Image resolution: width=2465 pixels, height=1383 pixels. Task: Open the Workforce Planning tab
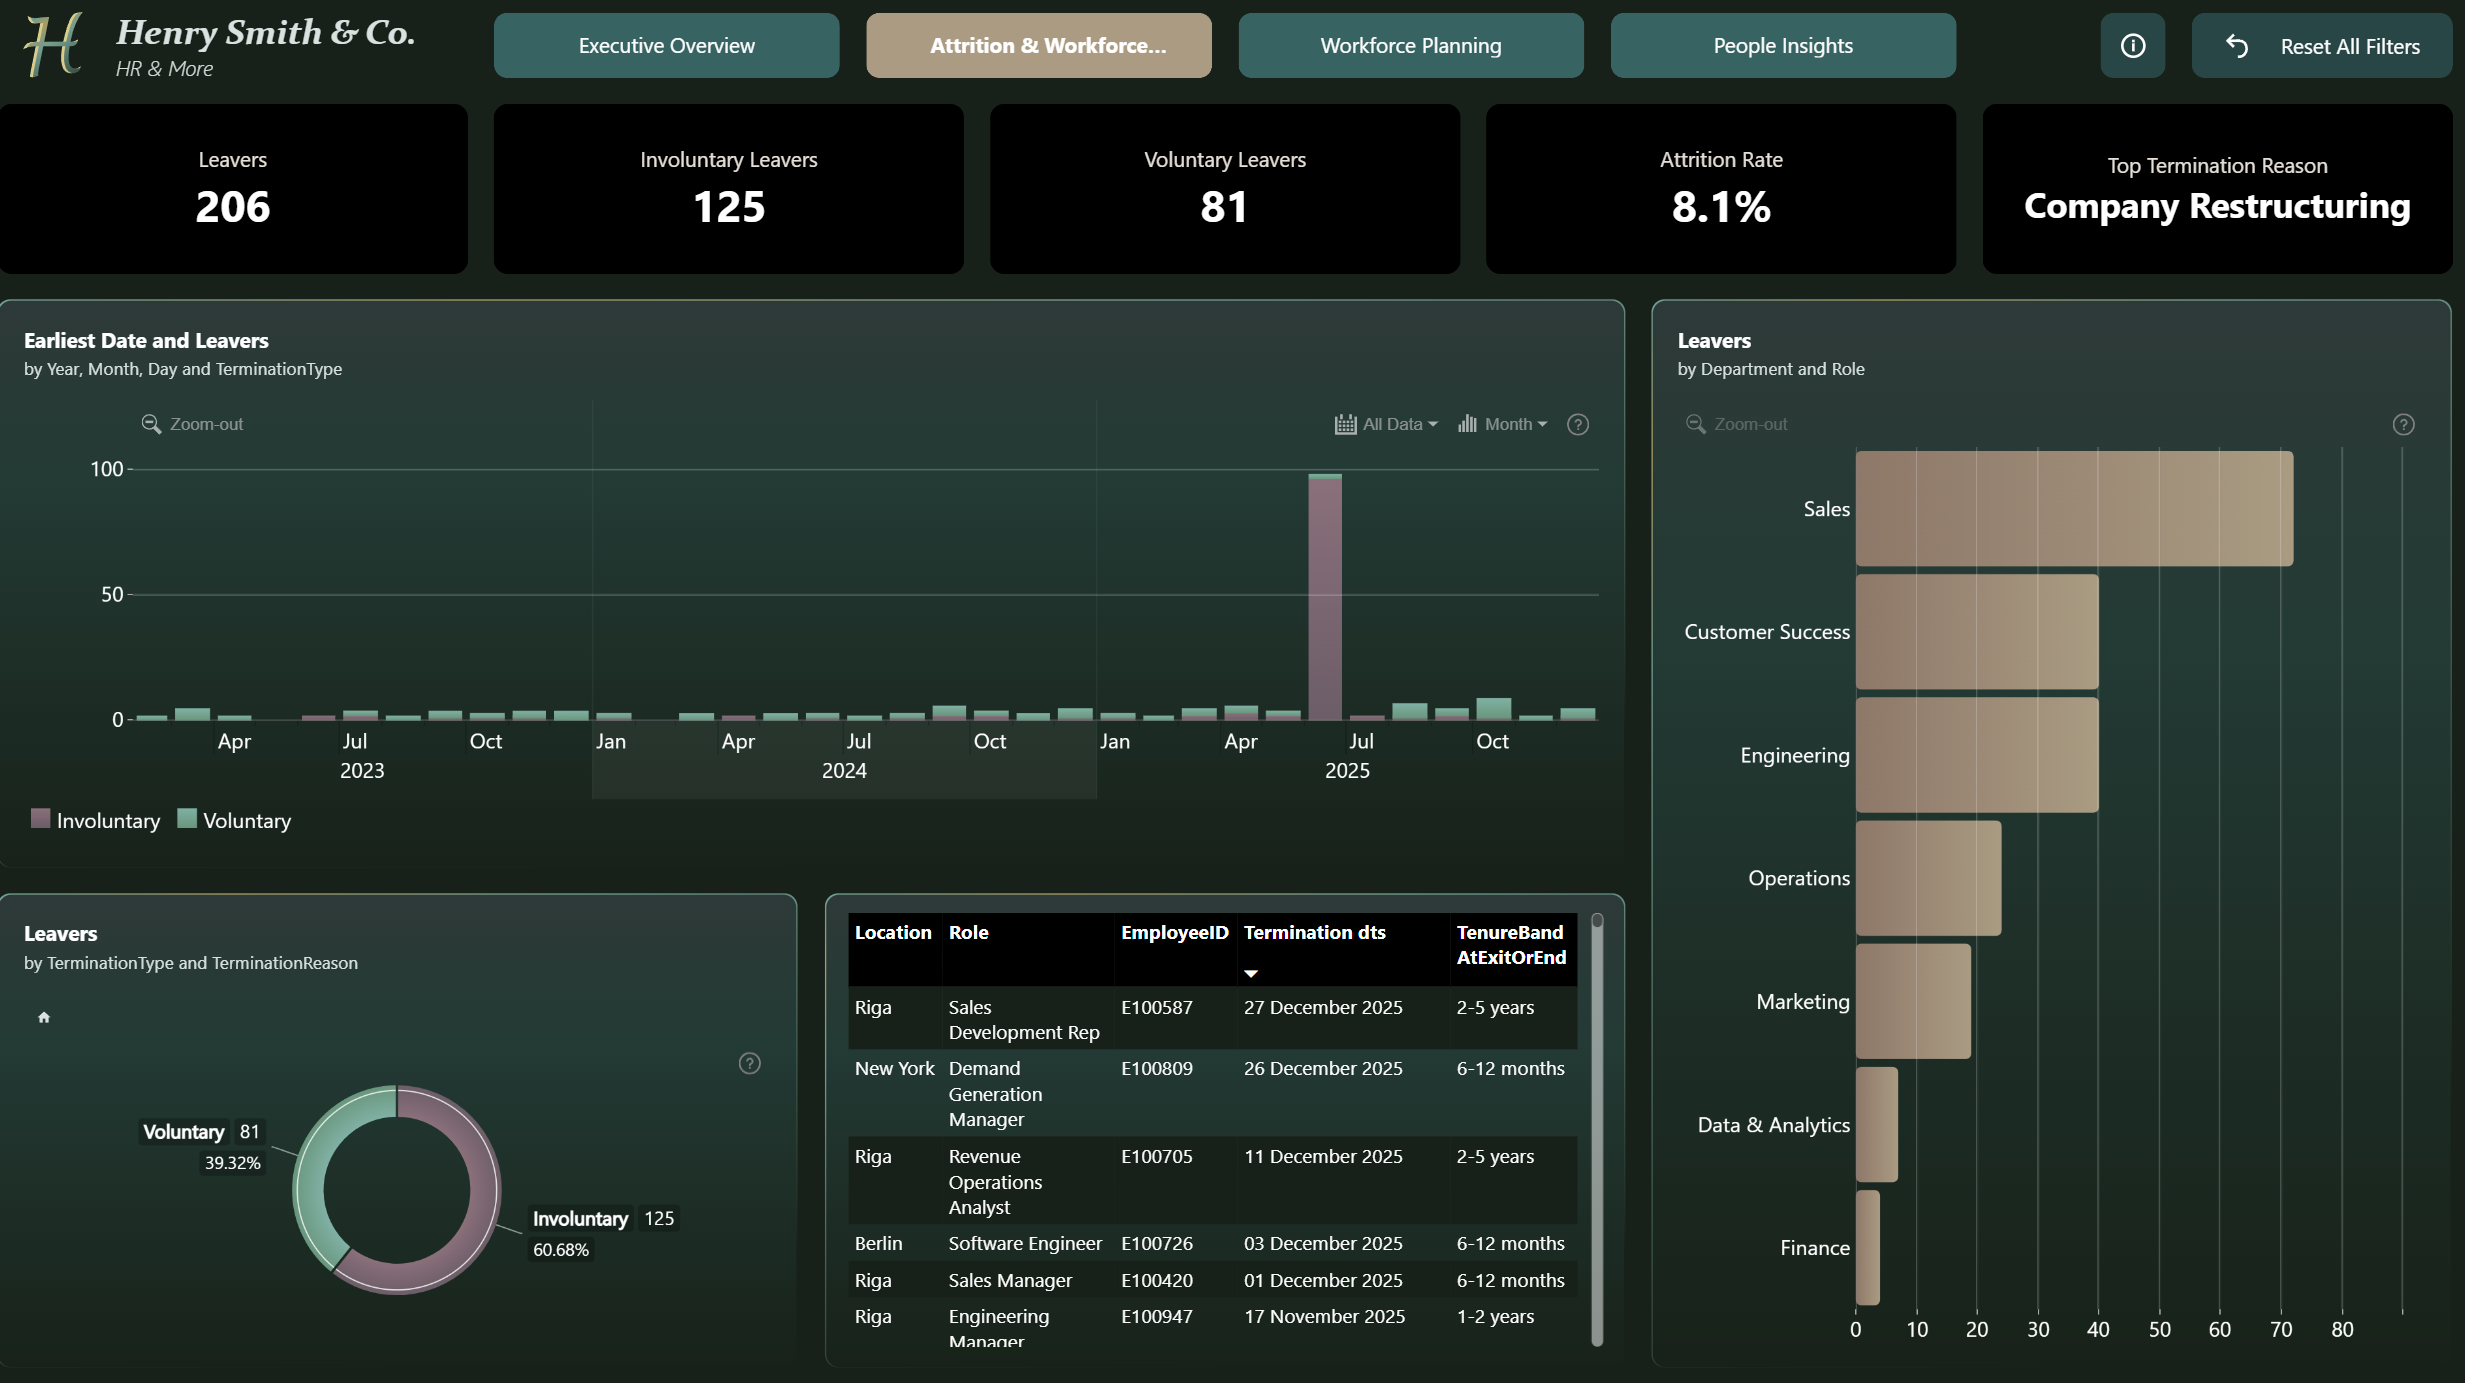click(x=1411, y=46)
